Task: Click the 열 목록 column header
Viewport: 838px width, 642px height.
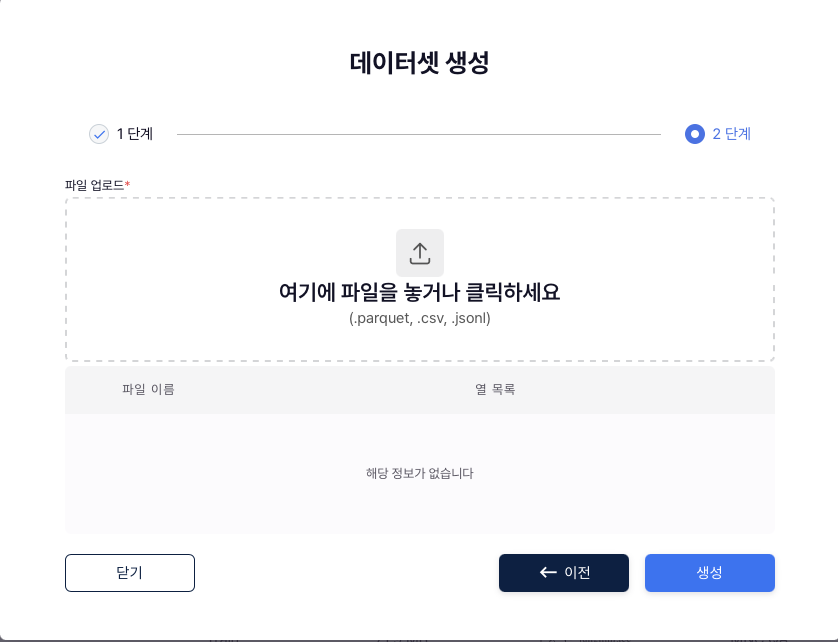Action: click(495, 389)
